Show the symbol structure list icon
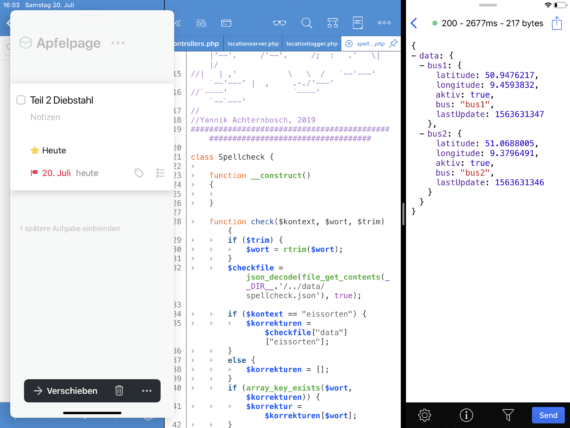 coord(332,23)
